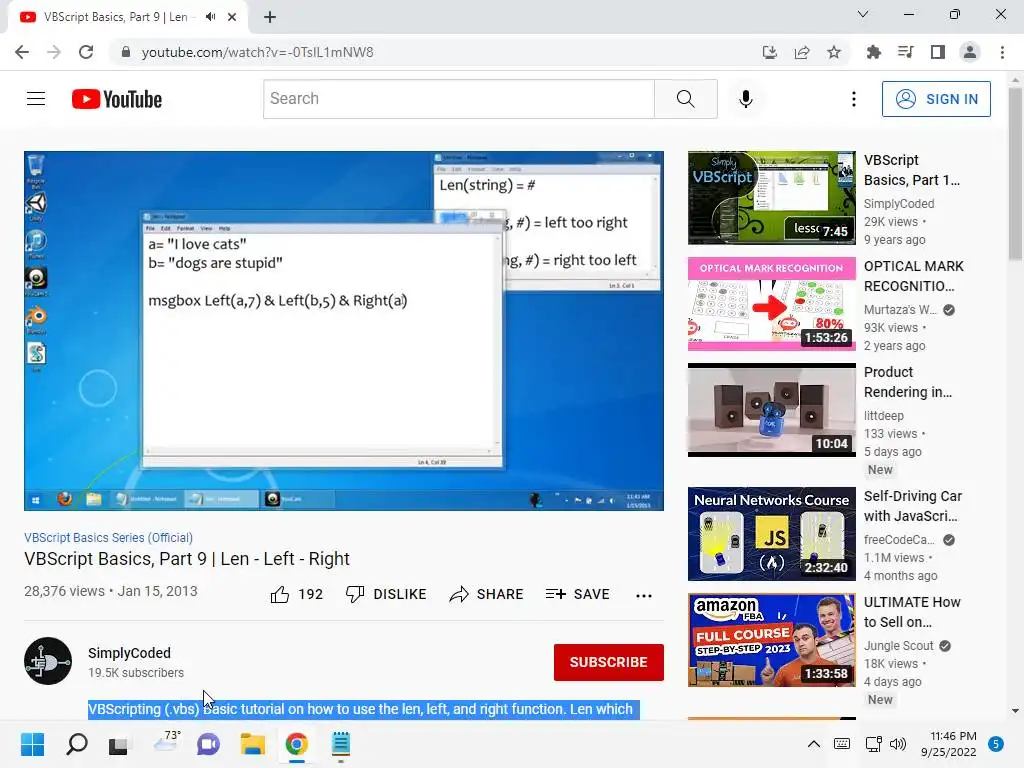This screenshot has height=768, width=1024.
Task: Focus the YouTube search field
Action: coord(458,99)
